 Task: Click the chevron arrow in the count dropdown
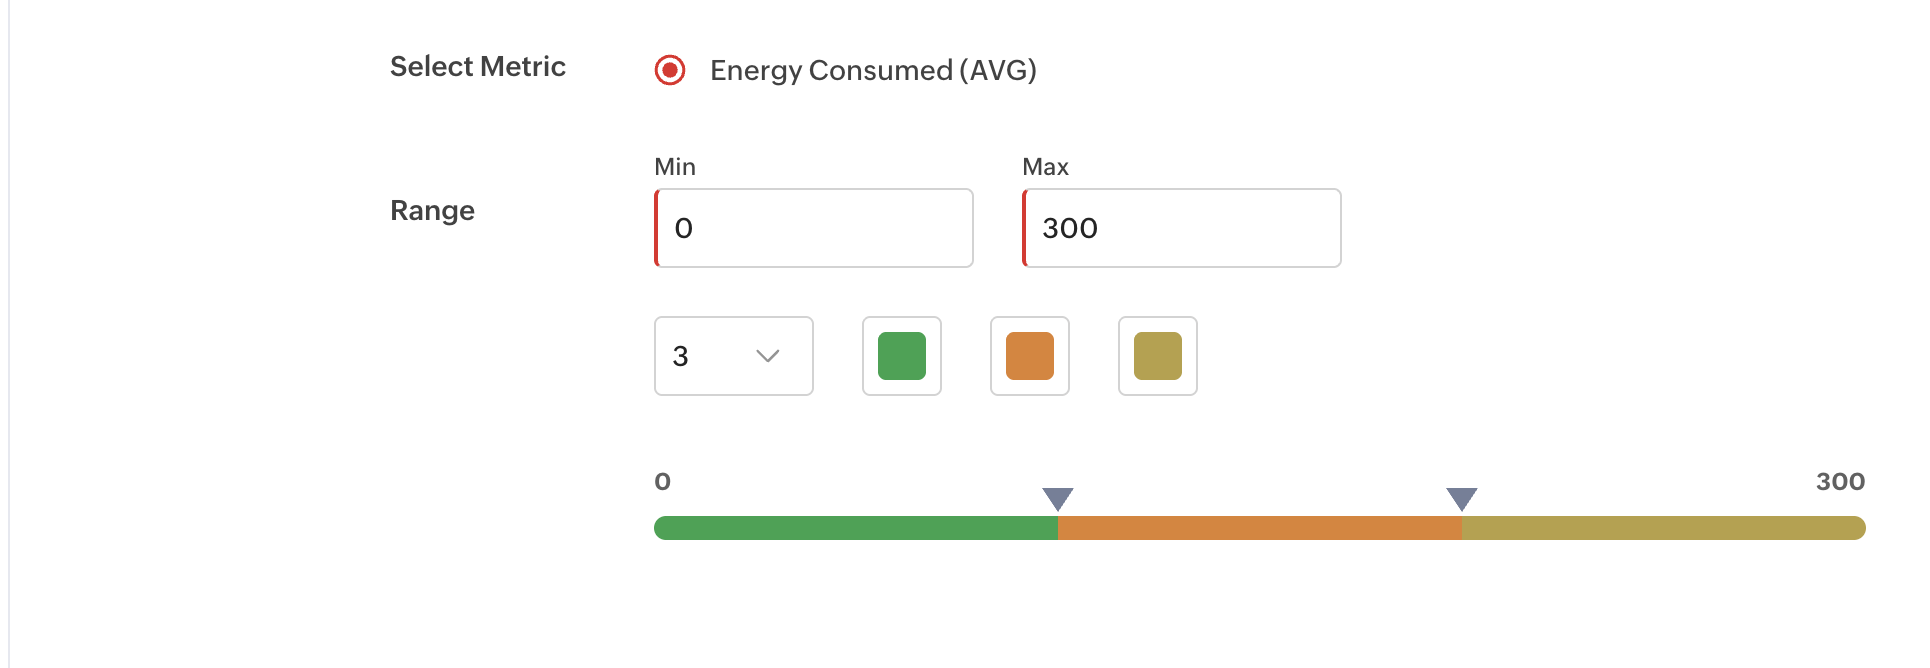click(767, 356)
